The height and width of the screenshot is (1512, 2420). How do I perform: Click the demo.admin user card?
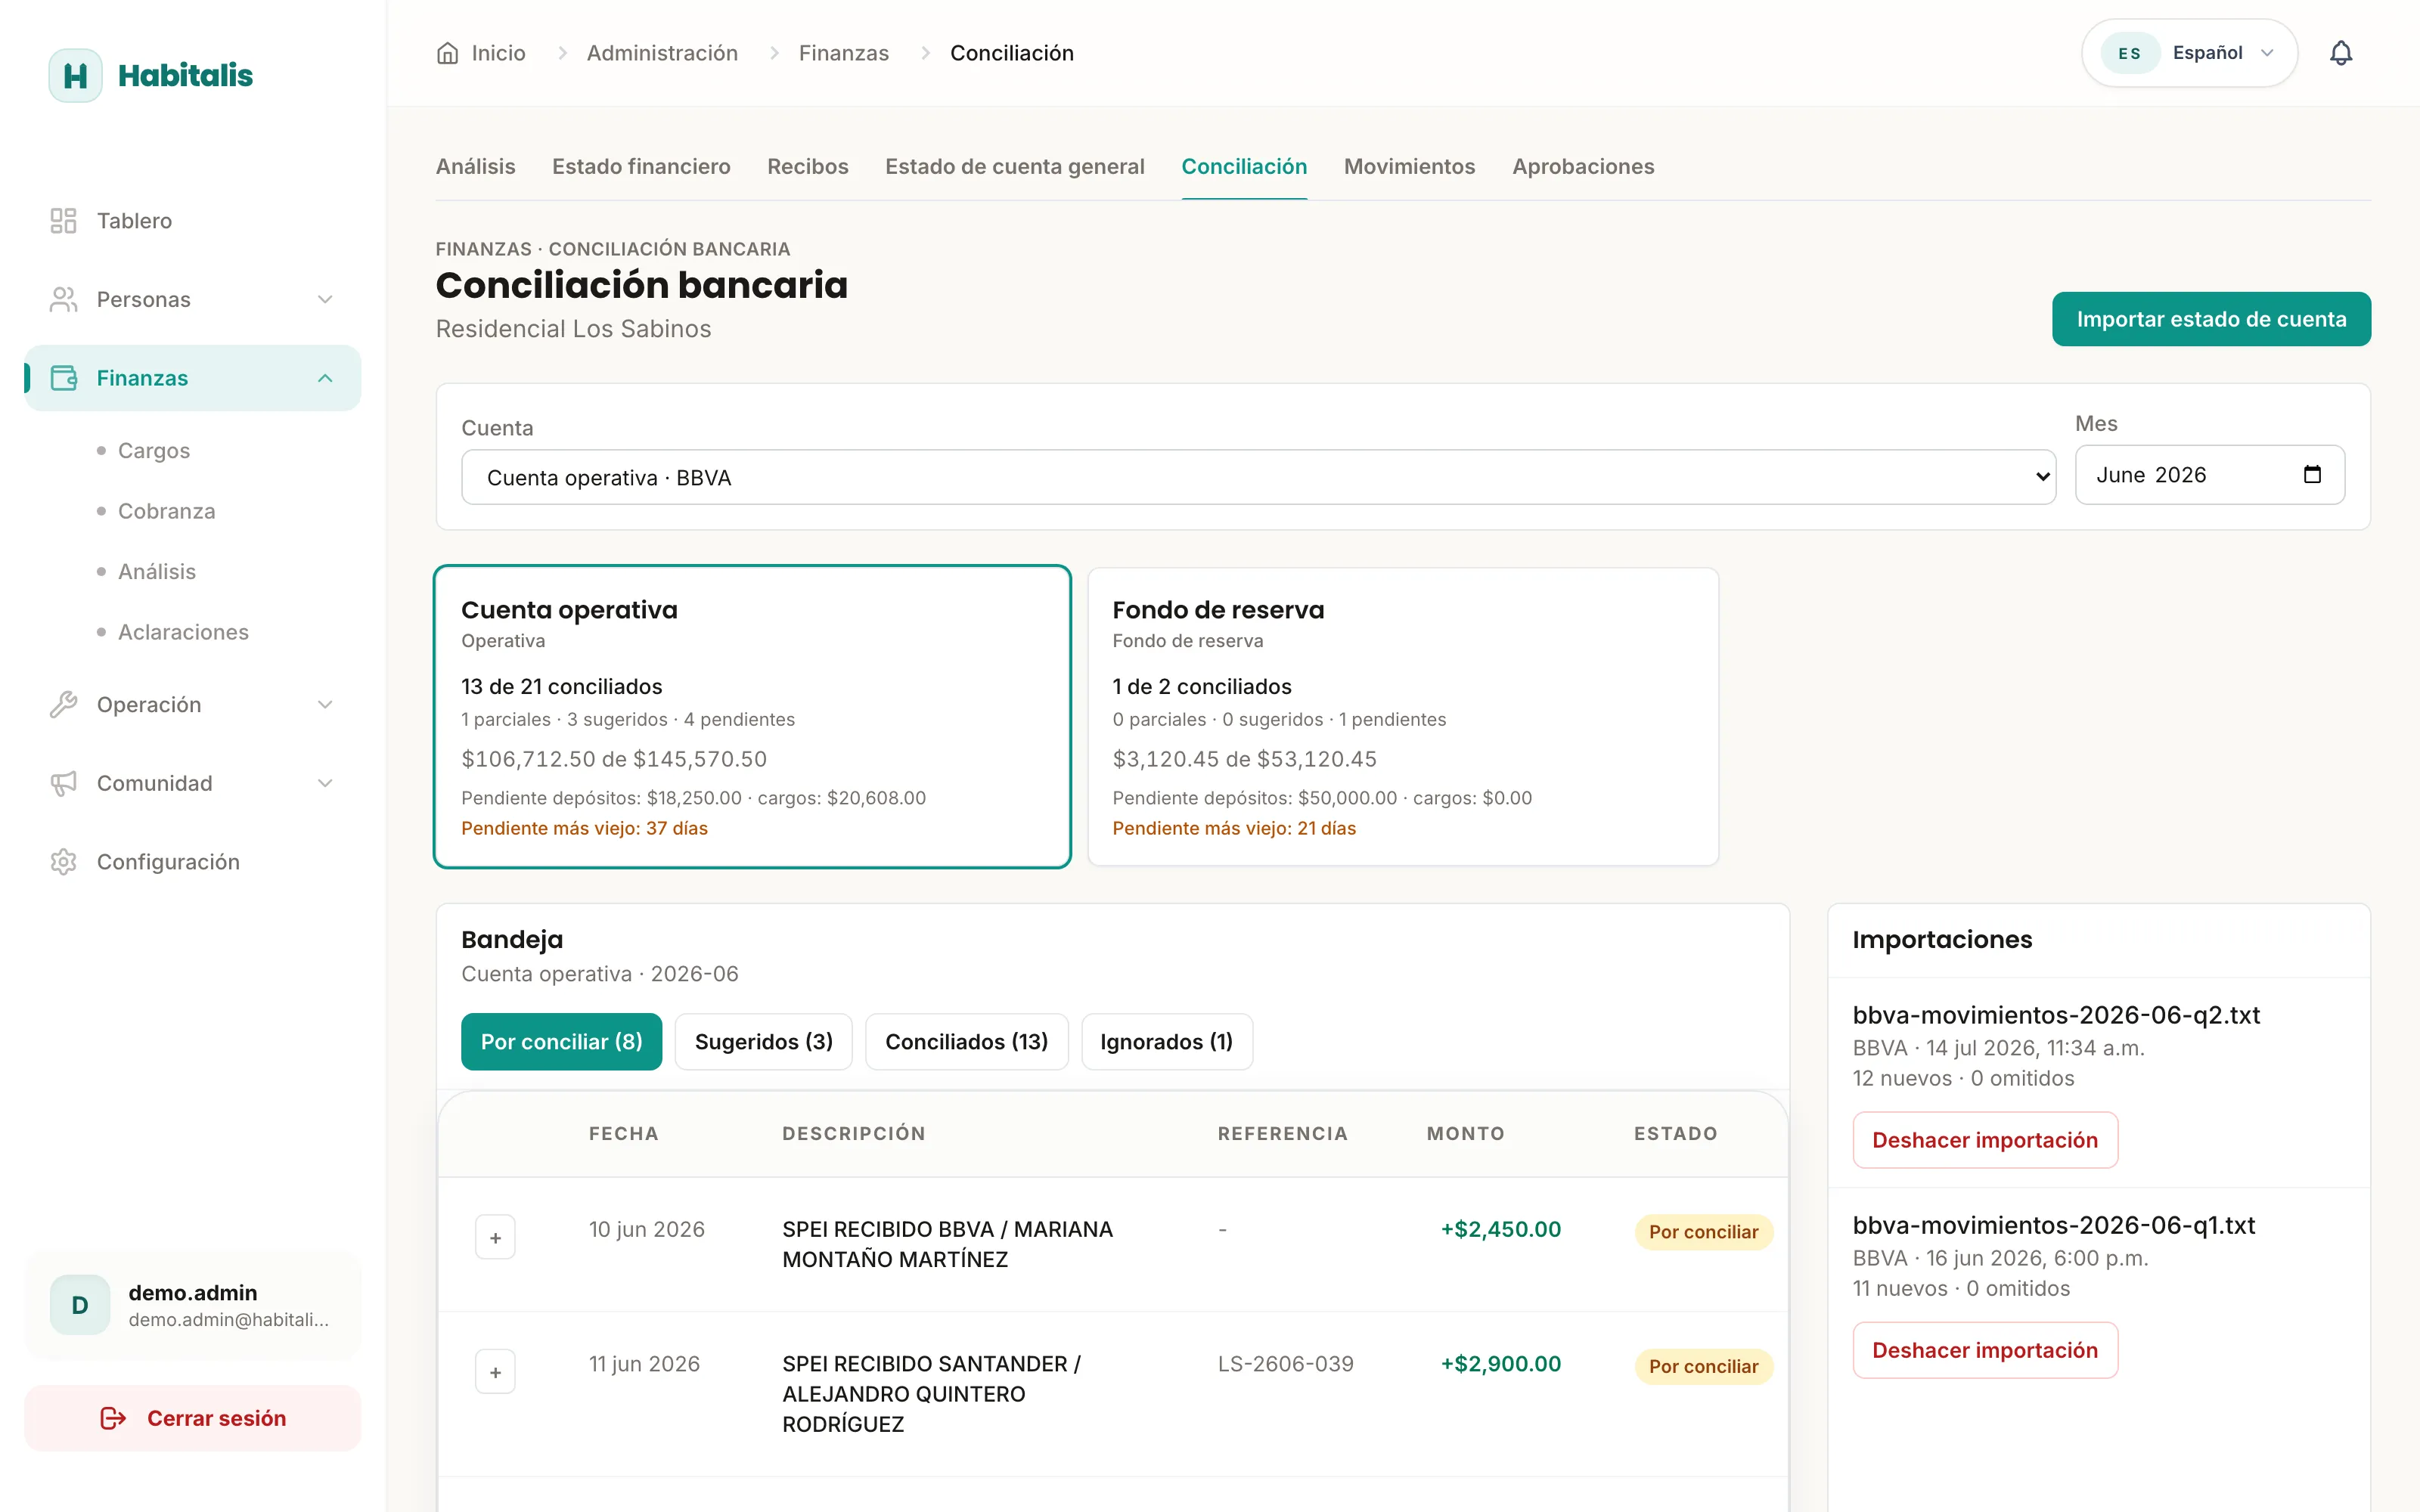tap(193, 1305)
